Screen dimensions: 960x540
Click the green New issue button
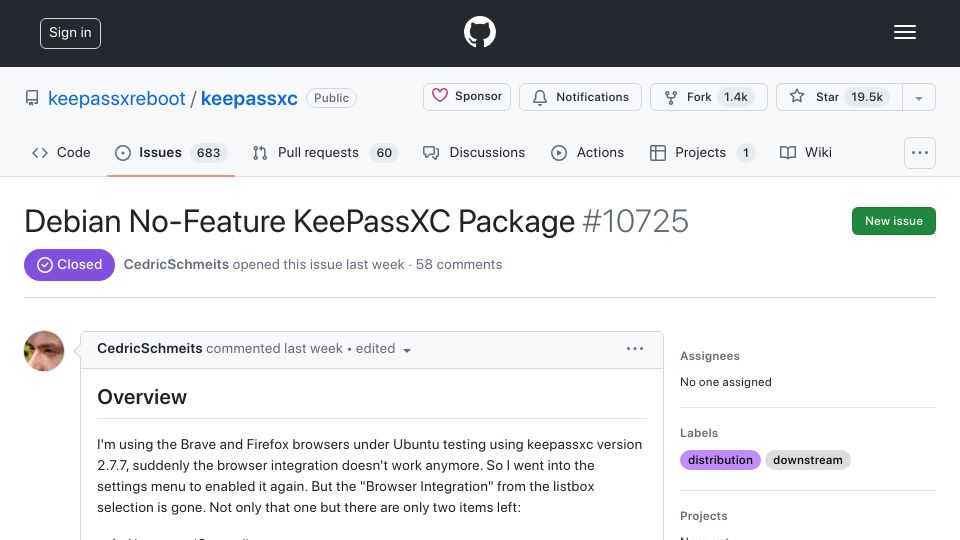click(893, 221)
